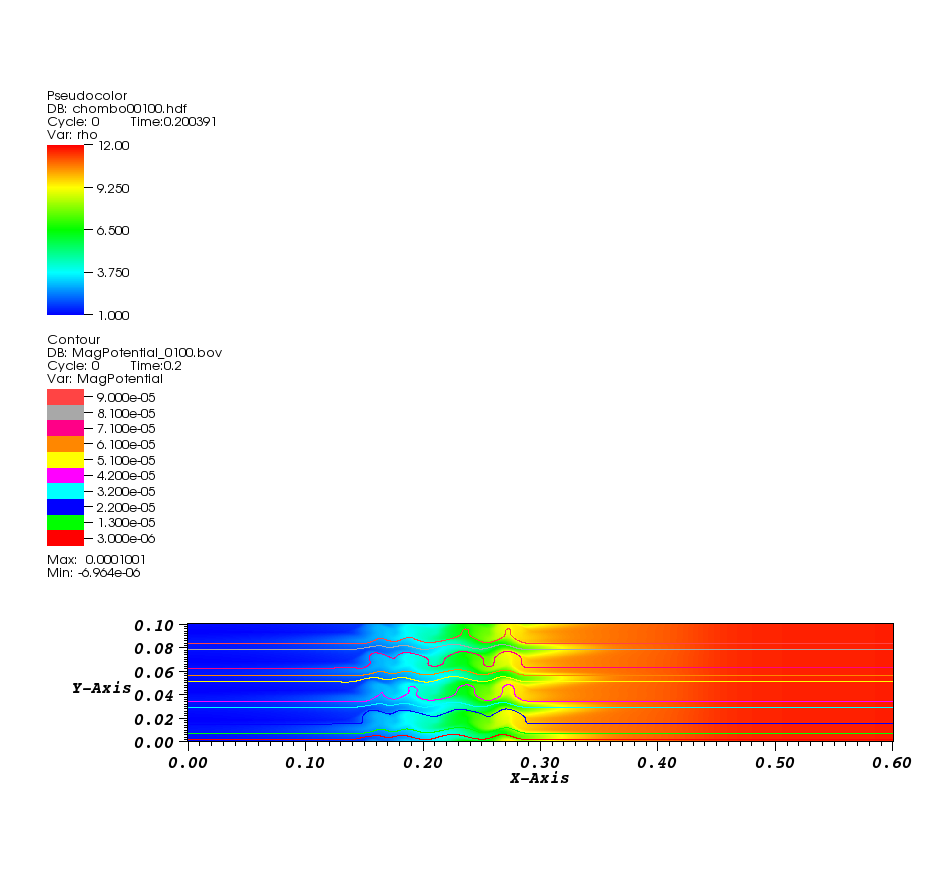Click the 'Y-Axis' title label
941x873 pixels.
(x=101, y=688)
